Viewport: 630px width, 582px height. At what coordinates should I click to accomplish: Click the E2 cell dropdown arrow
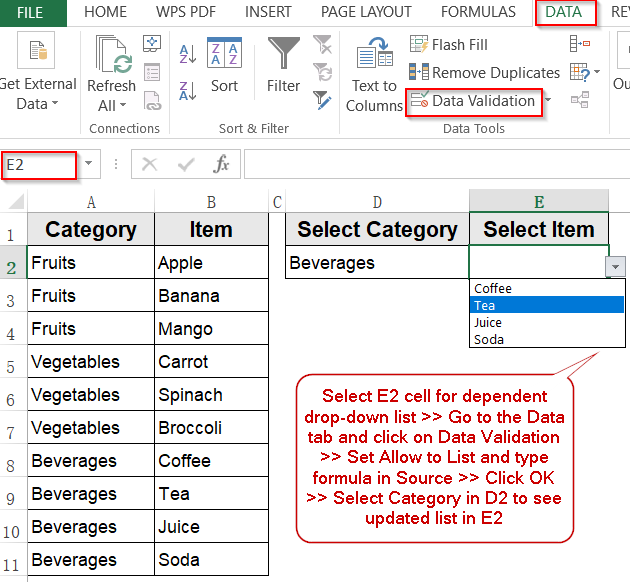616,266
